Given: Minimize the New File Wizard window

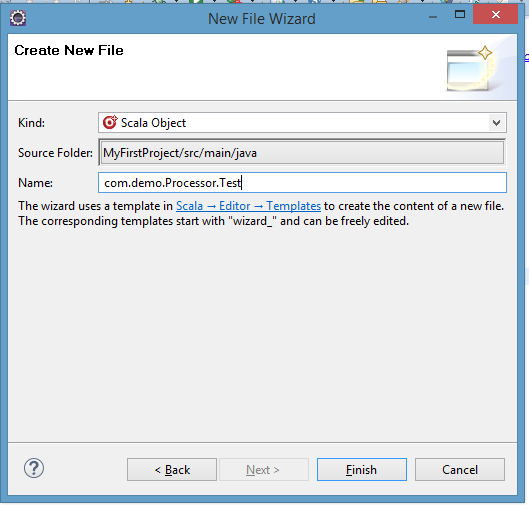Looking at the screenshot, I should [433, 16].
